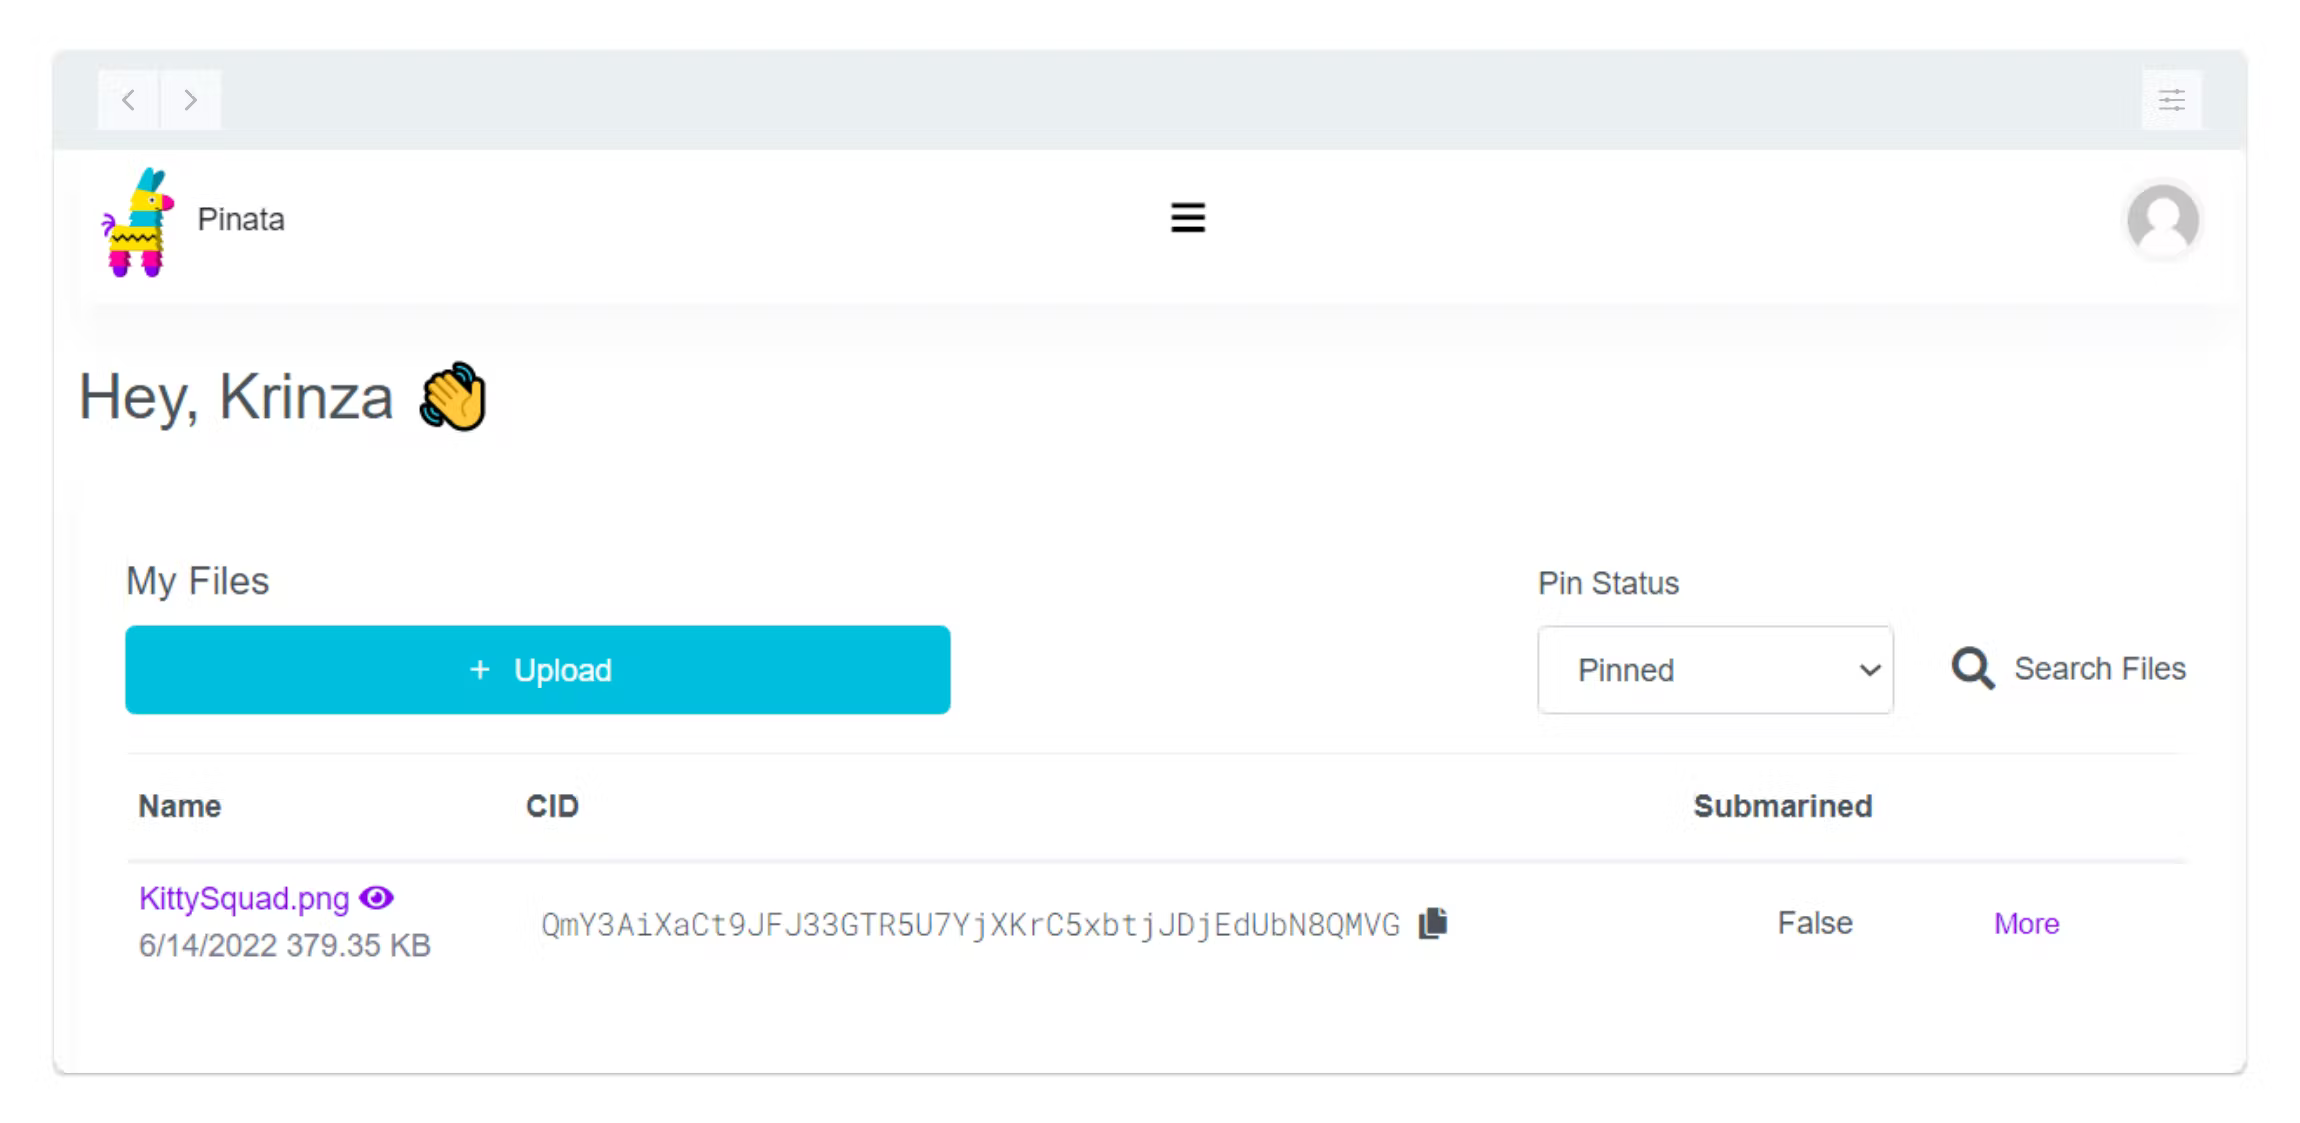Screen dimensions: 2300x1123
Task: Preview KittySquad.png using the eye icon
Action: (x=376, y=898)
